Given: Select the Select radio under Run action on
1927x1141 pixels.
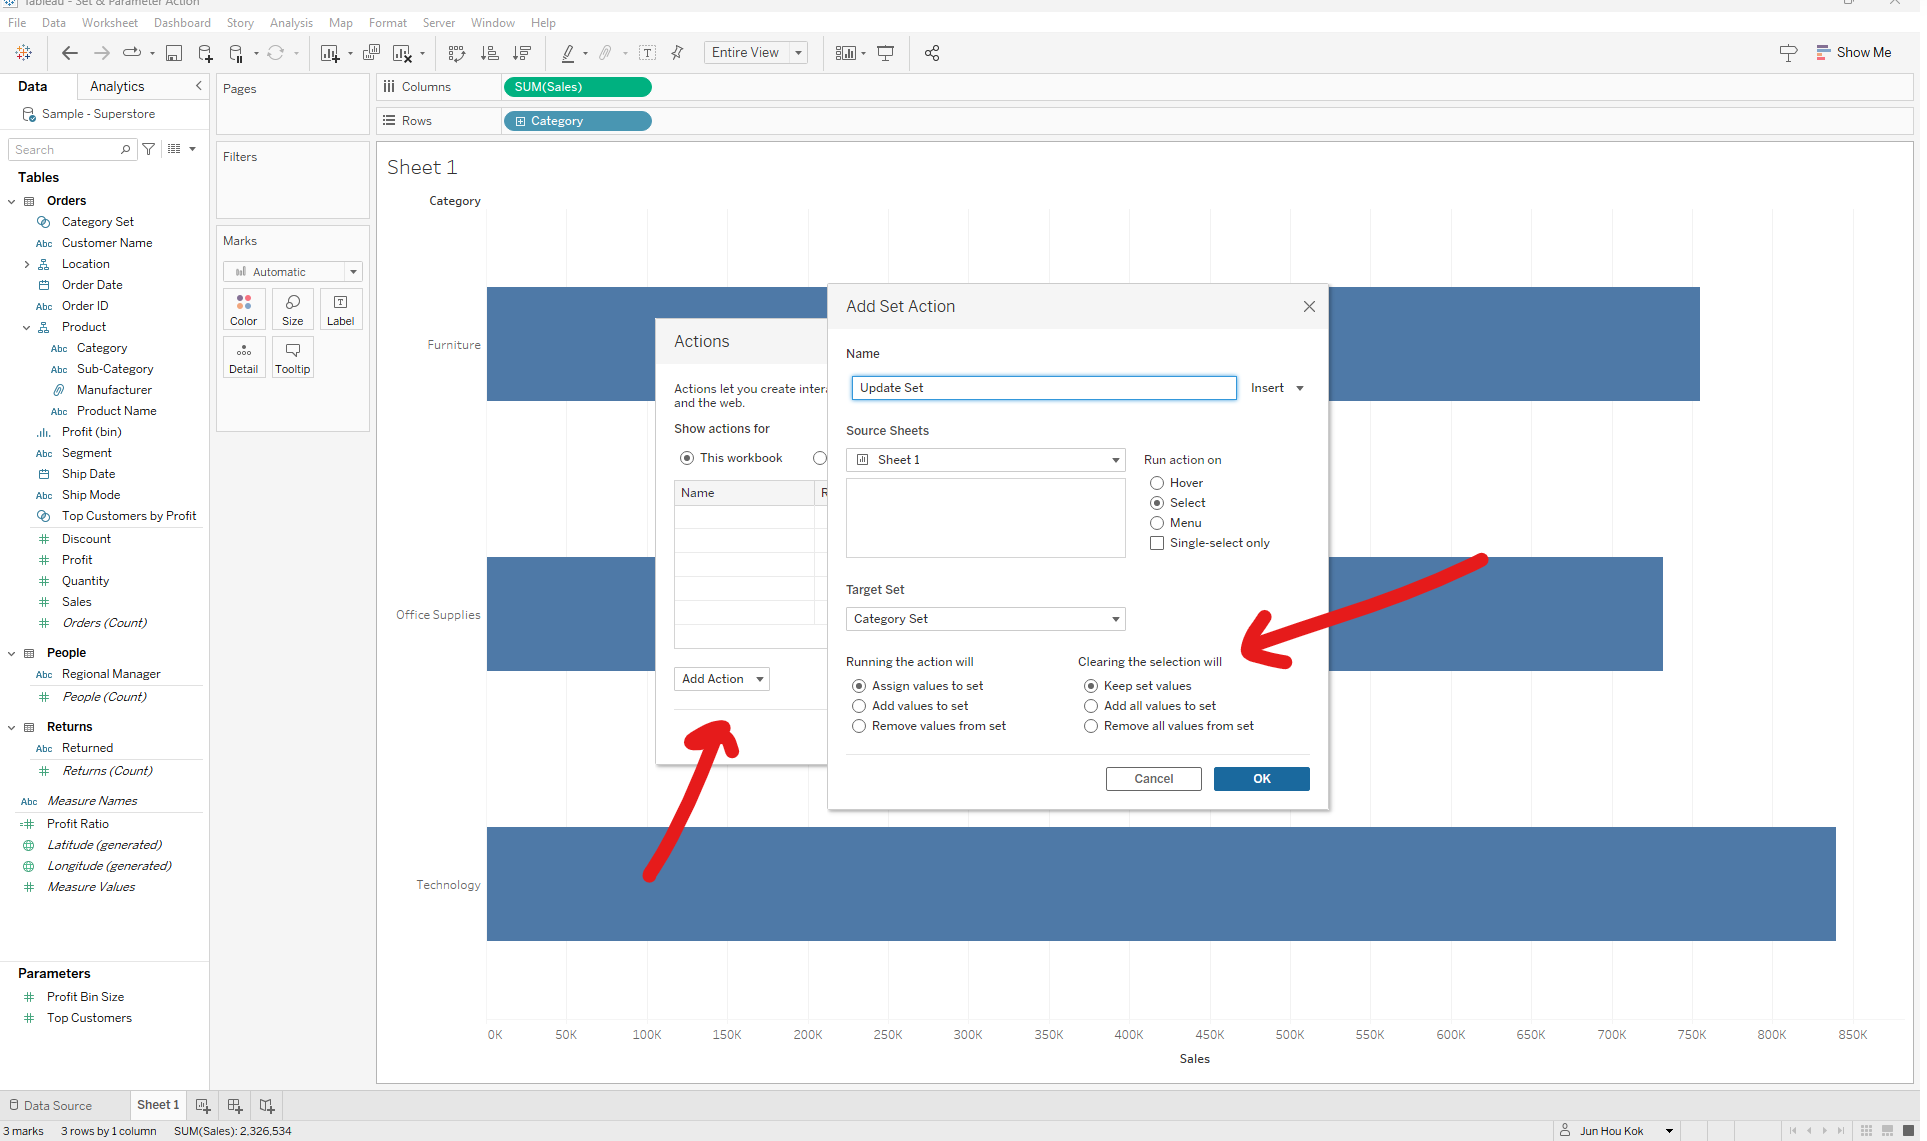Looking at the screenshot, I should 1157,503.
